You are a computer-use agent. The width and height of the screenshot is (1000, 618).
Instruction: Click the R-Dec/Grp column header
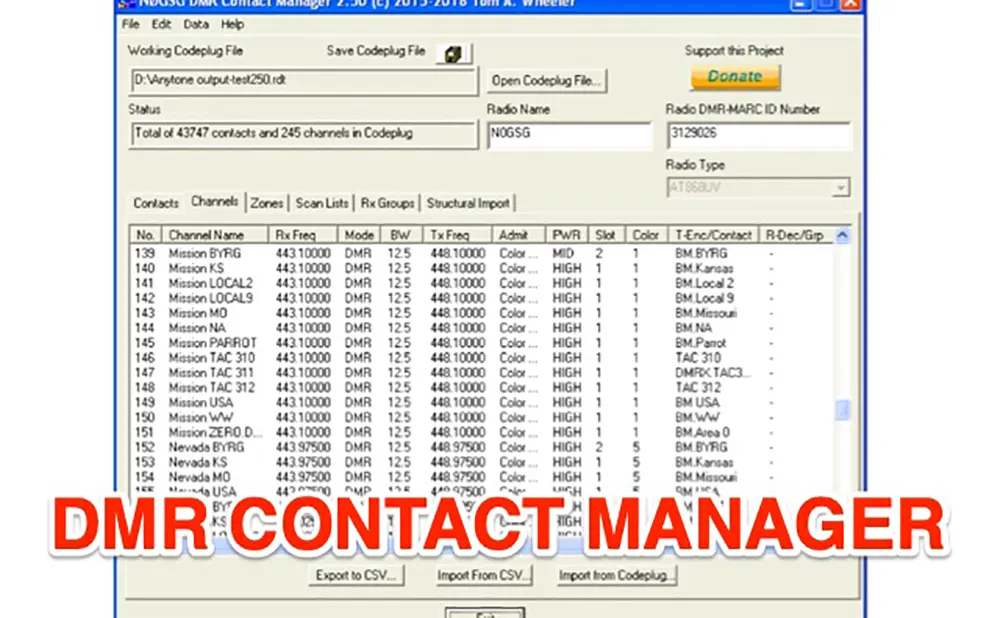796,235
